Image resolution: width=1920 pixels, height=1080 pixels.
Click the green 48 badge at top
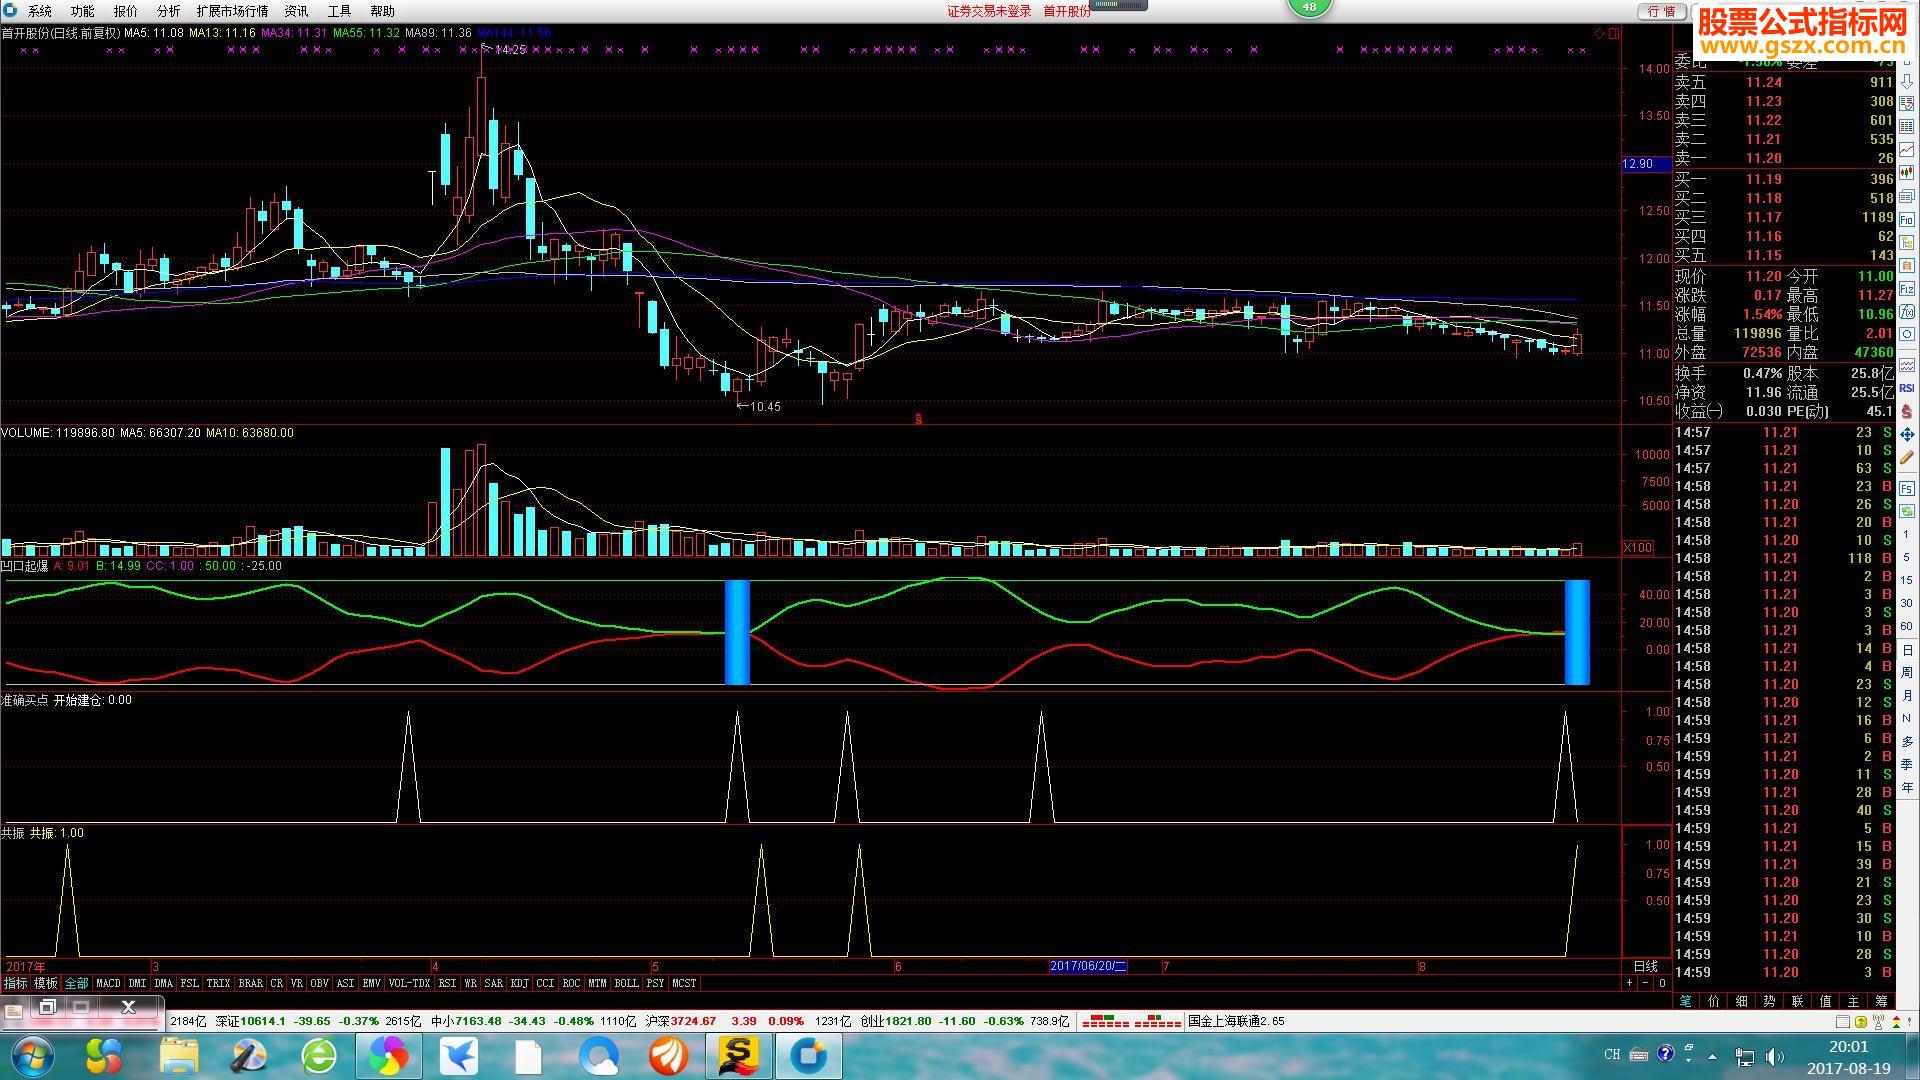click(x=1309, y=7)
